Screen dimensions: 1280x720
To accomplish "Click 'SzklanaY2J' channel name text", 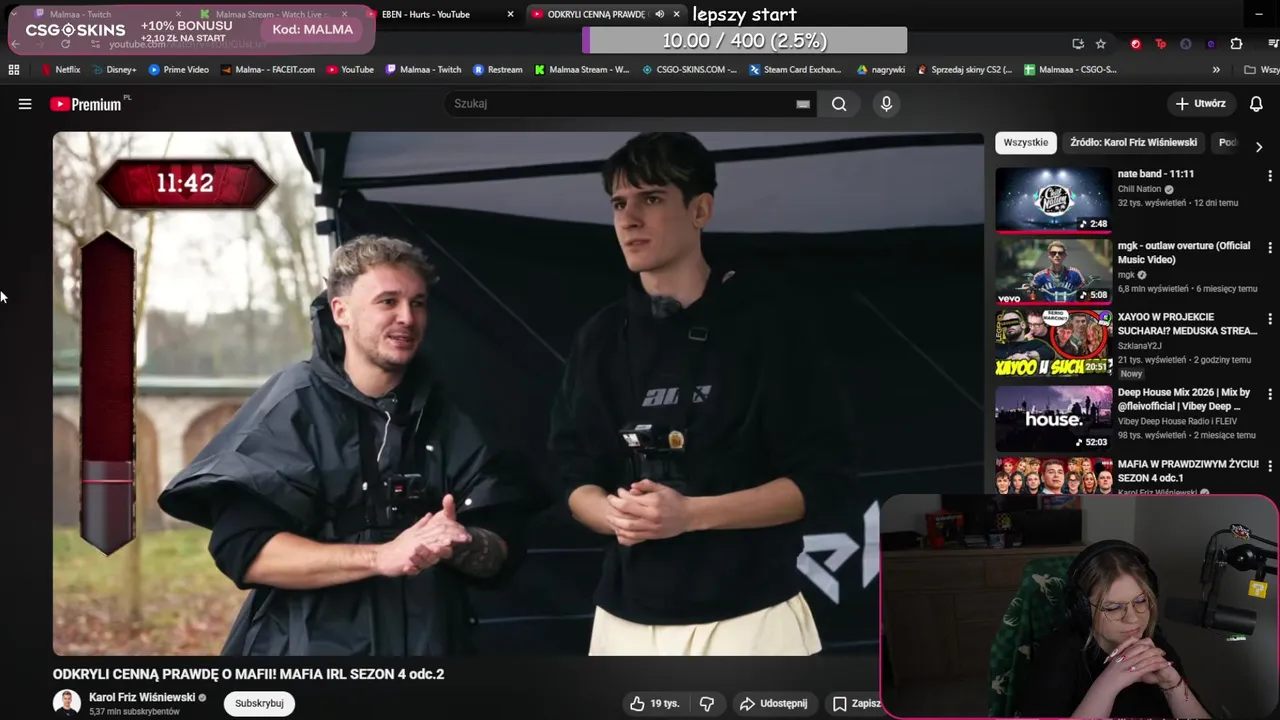I will (x=1139, y=346).
